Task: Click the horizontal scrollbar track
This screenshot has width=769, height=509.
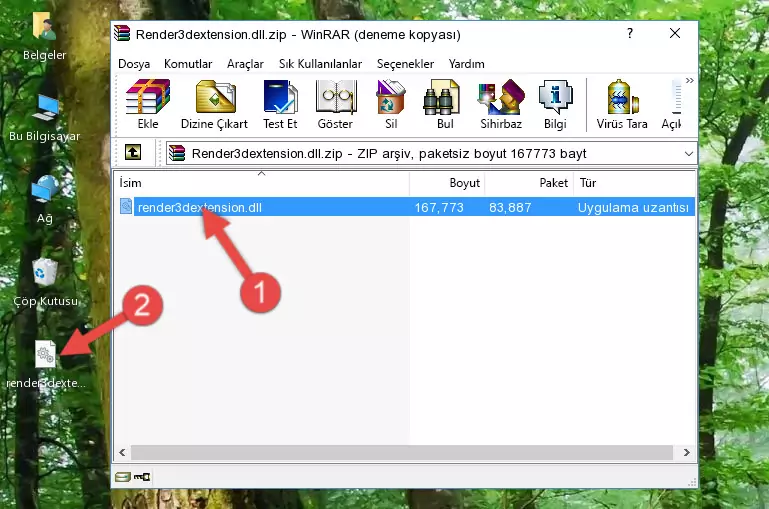Action: point(402,453)
